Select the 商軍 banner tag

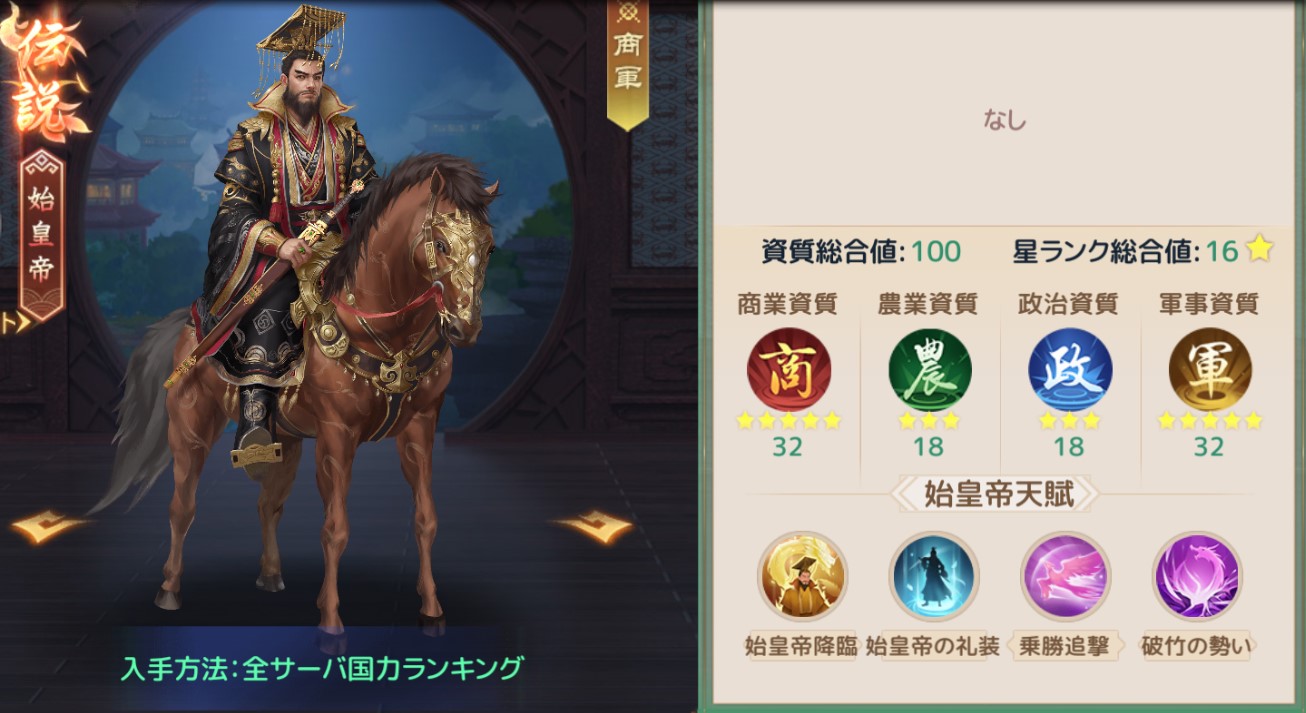coord(628,63)
